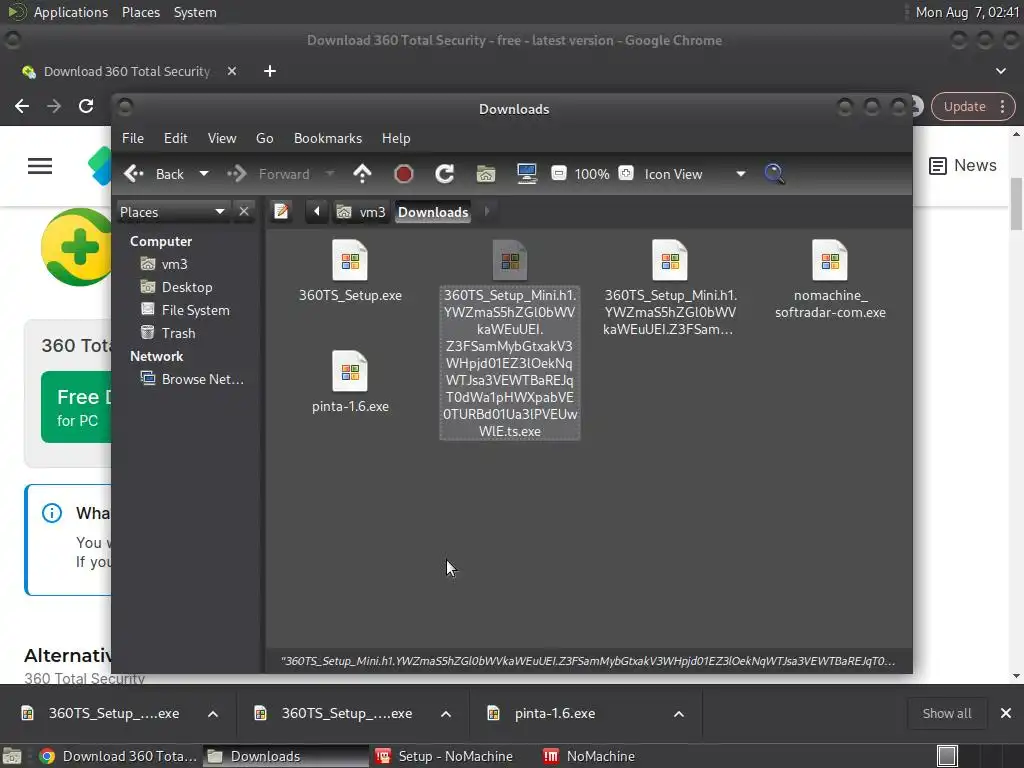Switch to Setup - NoMachine taskbar window
This screenshot has width=1024, height=768.
coord(444,756)
